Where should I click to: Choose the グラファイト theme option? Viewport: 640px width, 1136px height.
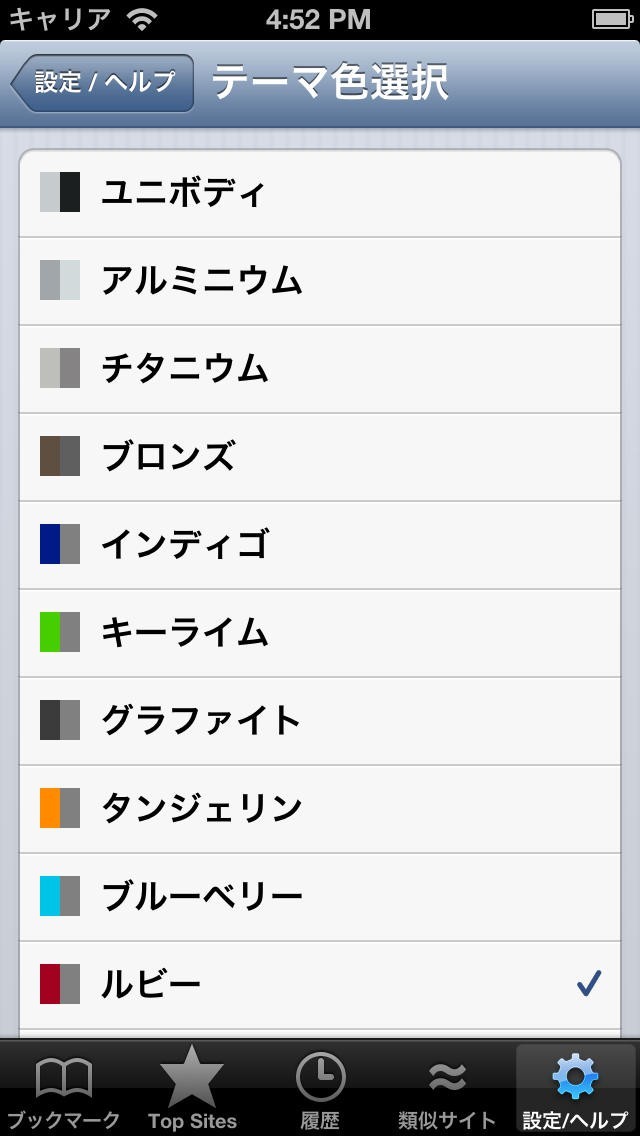(x=320, y=720)
